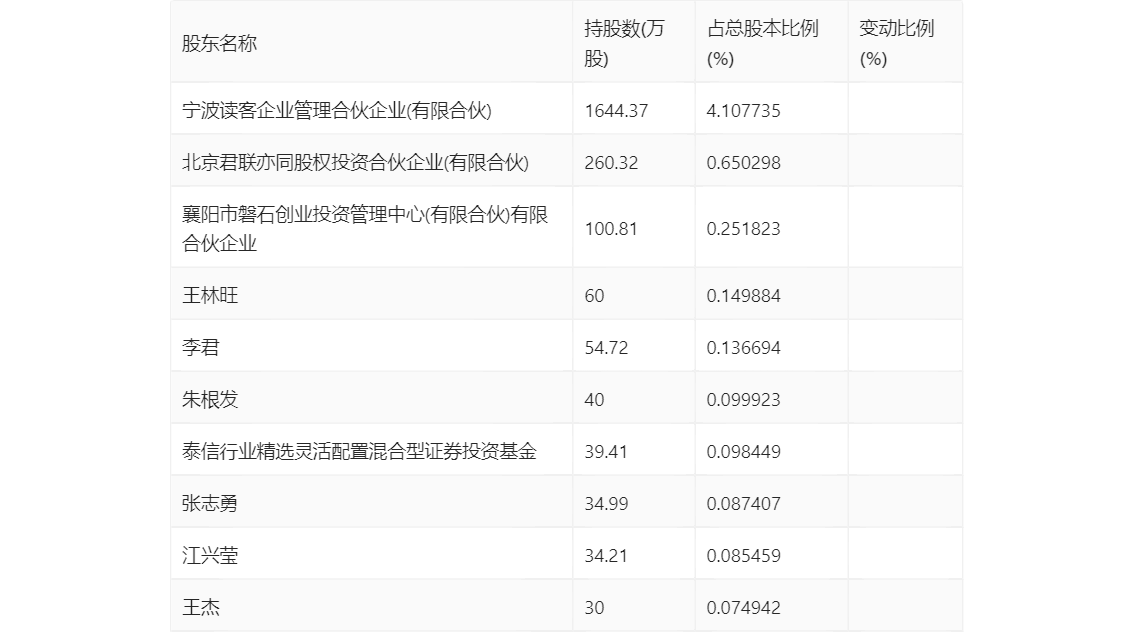Click 王杰's share count 30
This screenshot has width=1134, height=632.
pyautogui.click(x=594, y=608)
